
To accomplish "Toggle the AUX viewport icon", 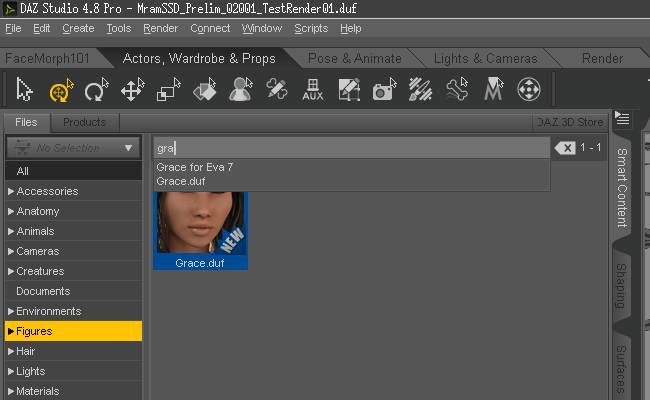I will point(313,89).
